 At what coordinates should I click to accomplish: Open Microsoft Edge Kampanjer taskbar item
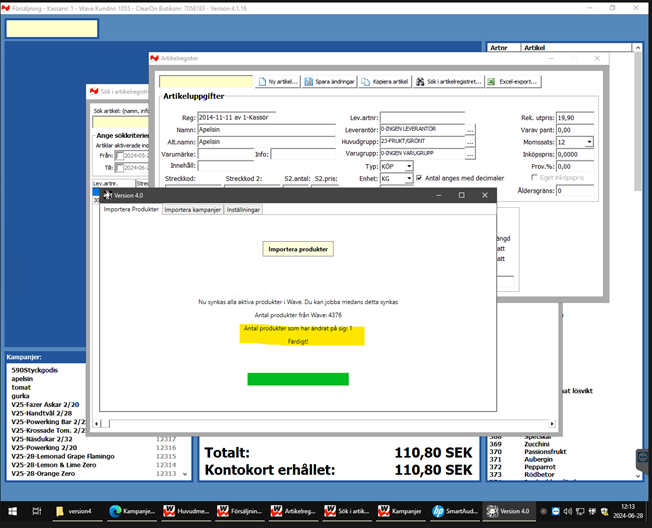pos(132,510)
